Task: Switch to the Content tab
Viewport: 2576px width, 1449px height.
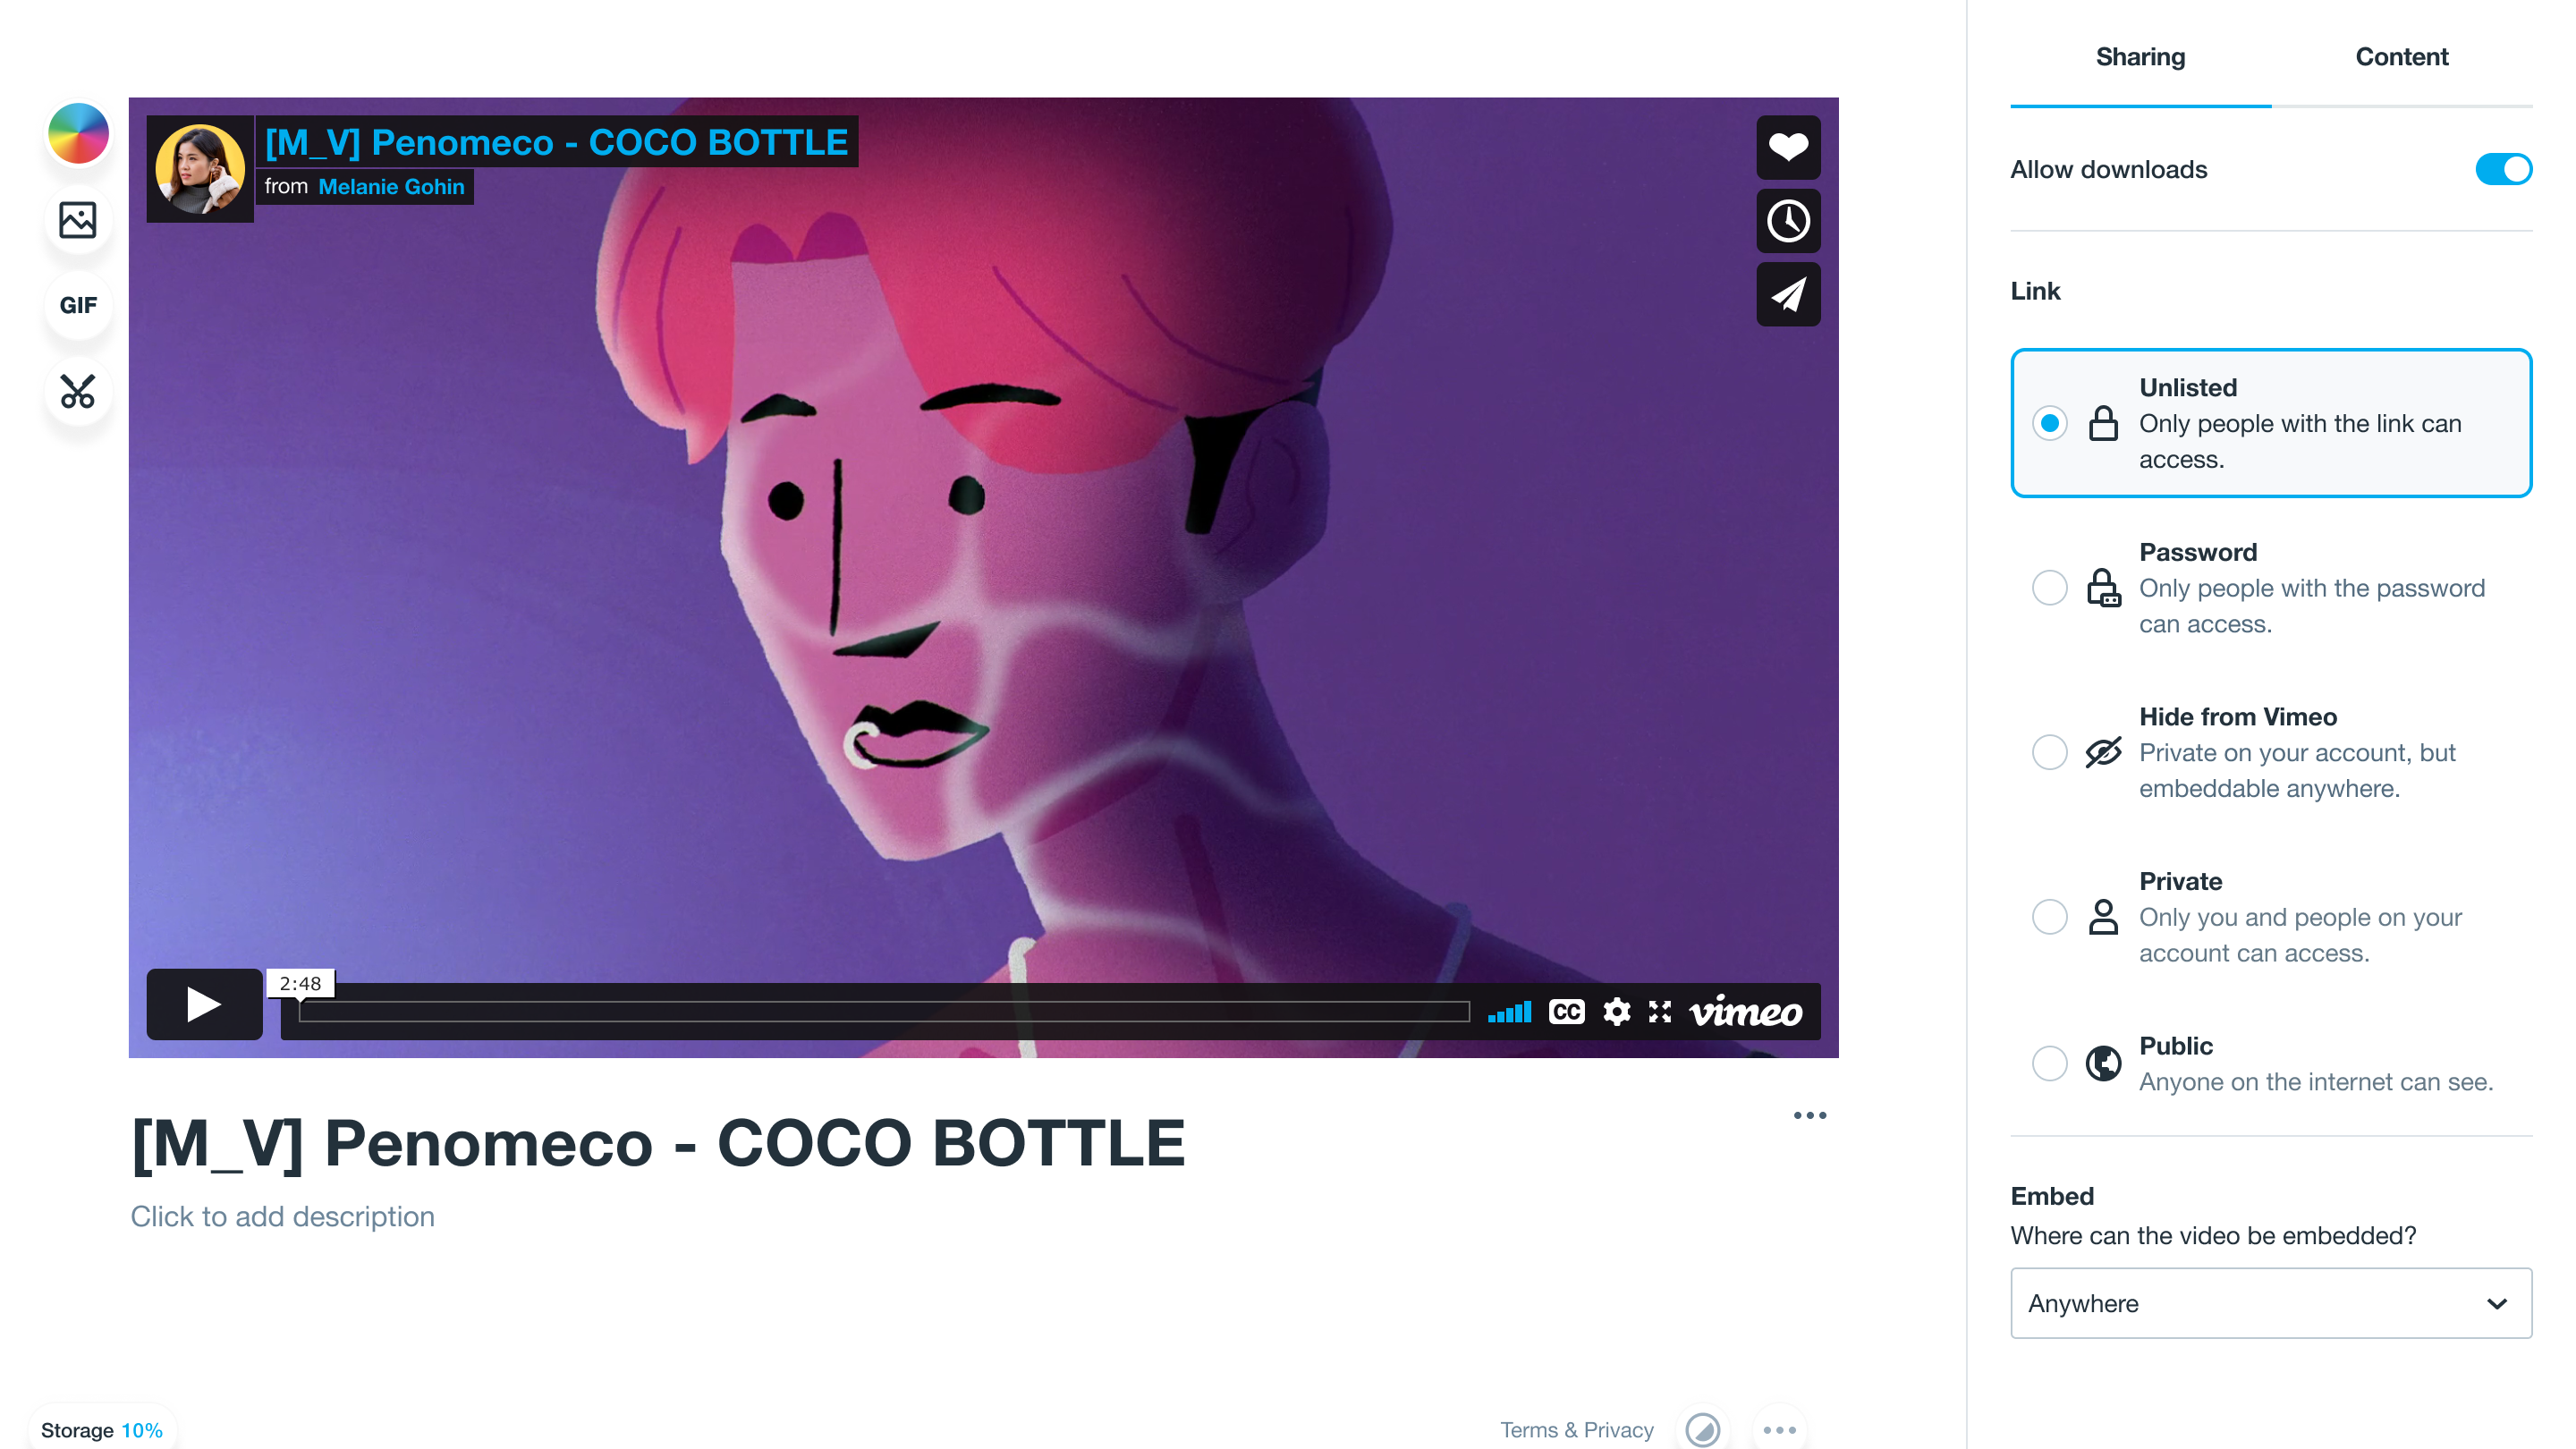Action: (2401, 57)
